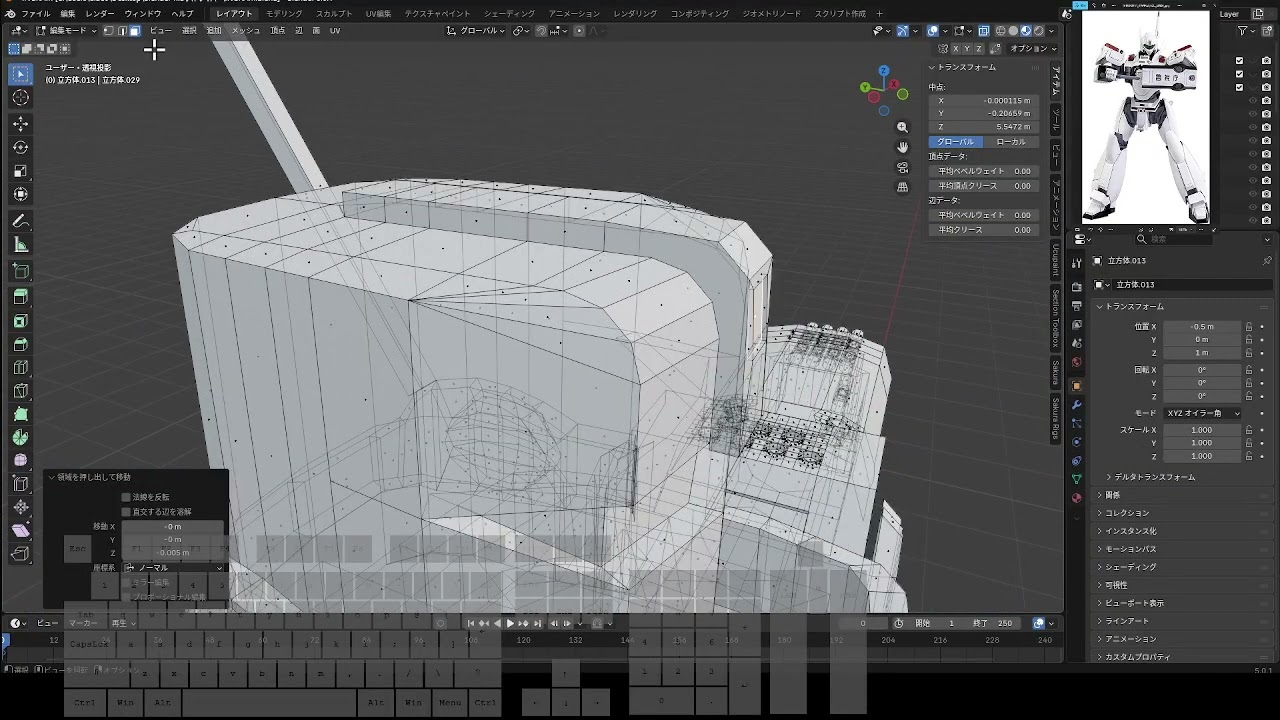Image resolution: width=1280 pixels, height=720 pixels.
Task: Select the Extrude Region tool
Action: (x=20, y=297)
